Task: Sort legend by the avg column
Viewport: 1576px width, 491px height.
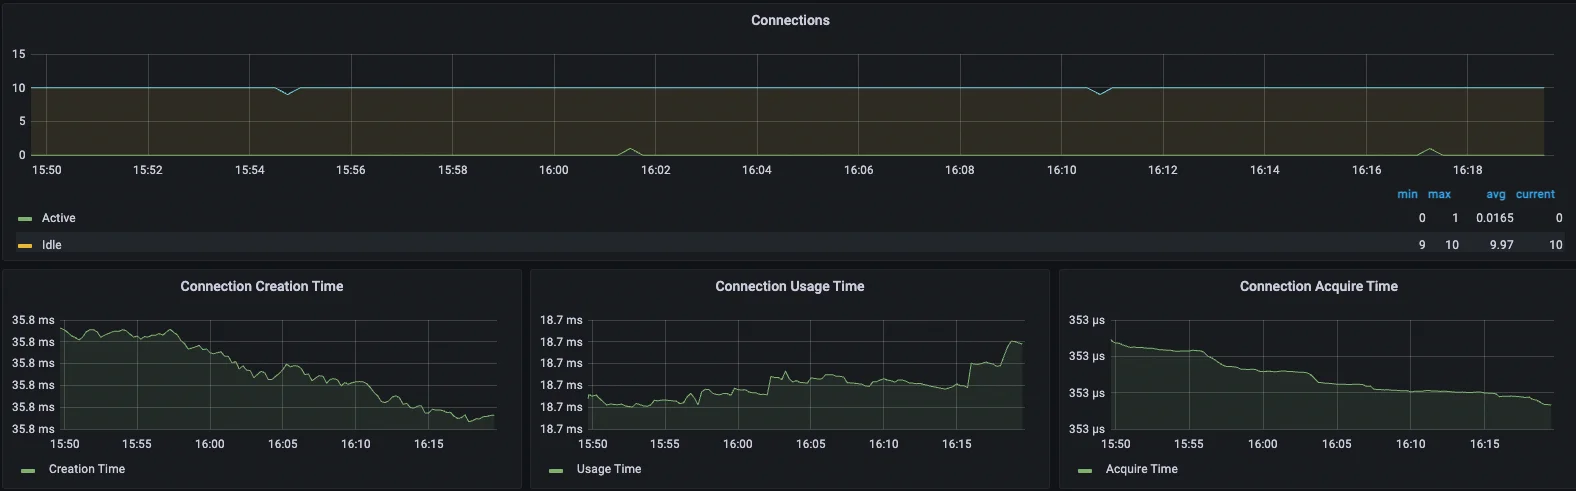Action: tap(1495, 194)
